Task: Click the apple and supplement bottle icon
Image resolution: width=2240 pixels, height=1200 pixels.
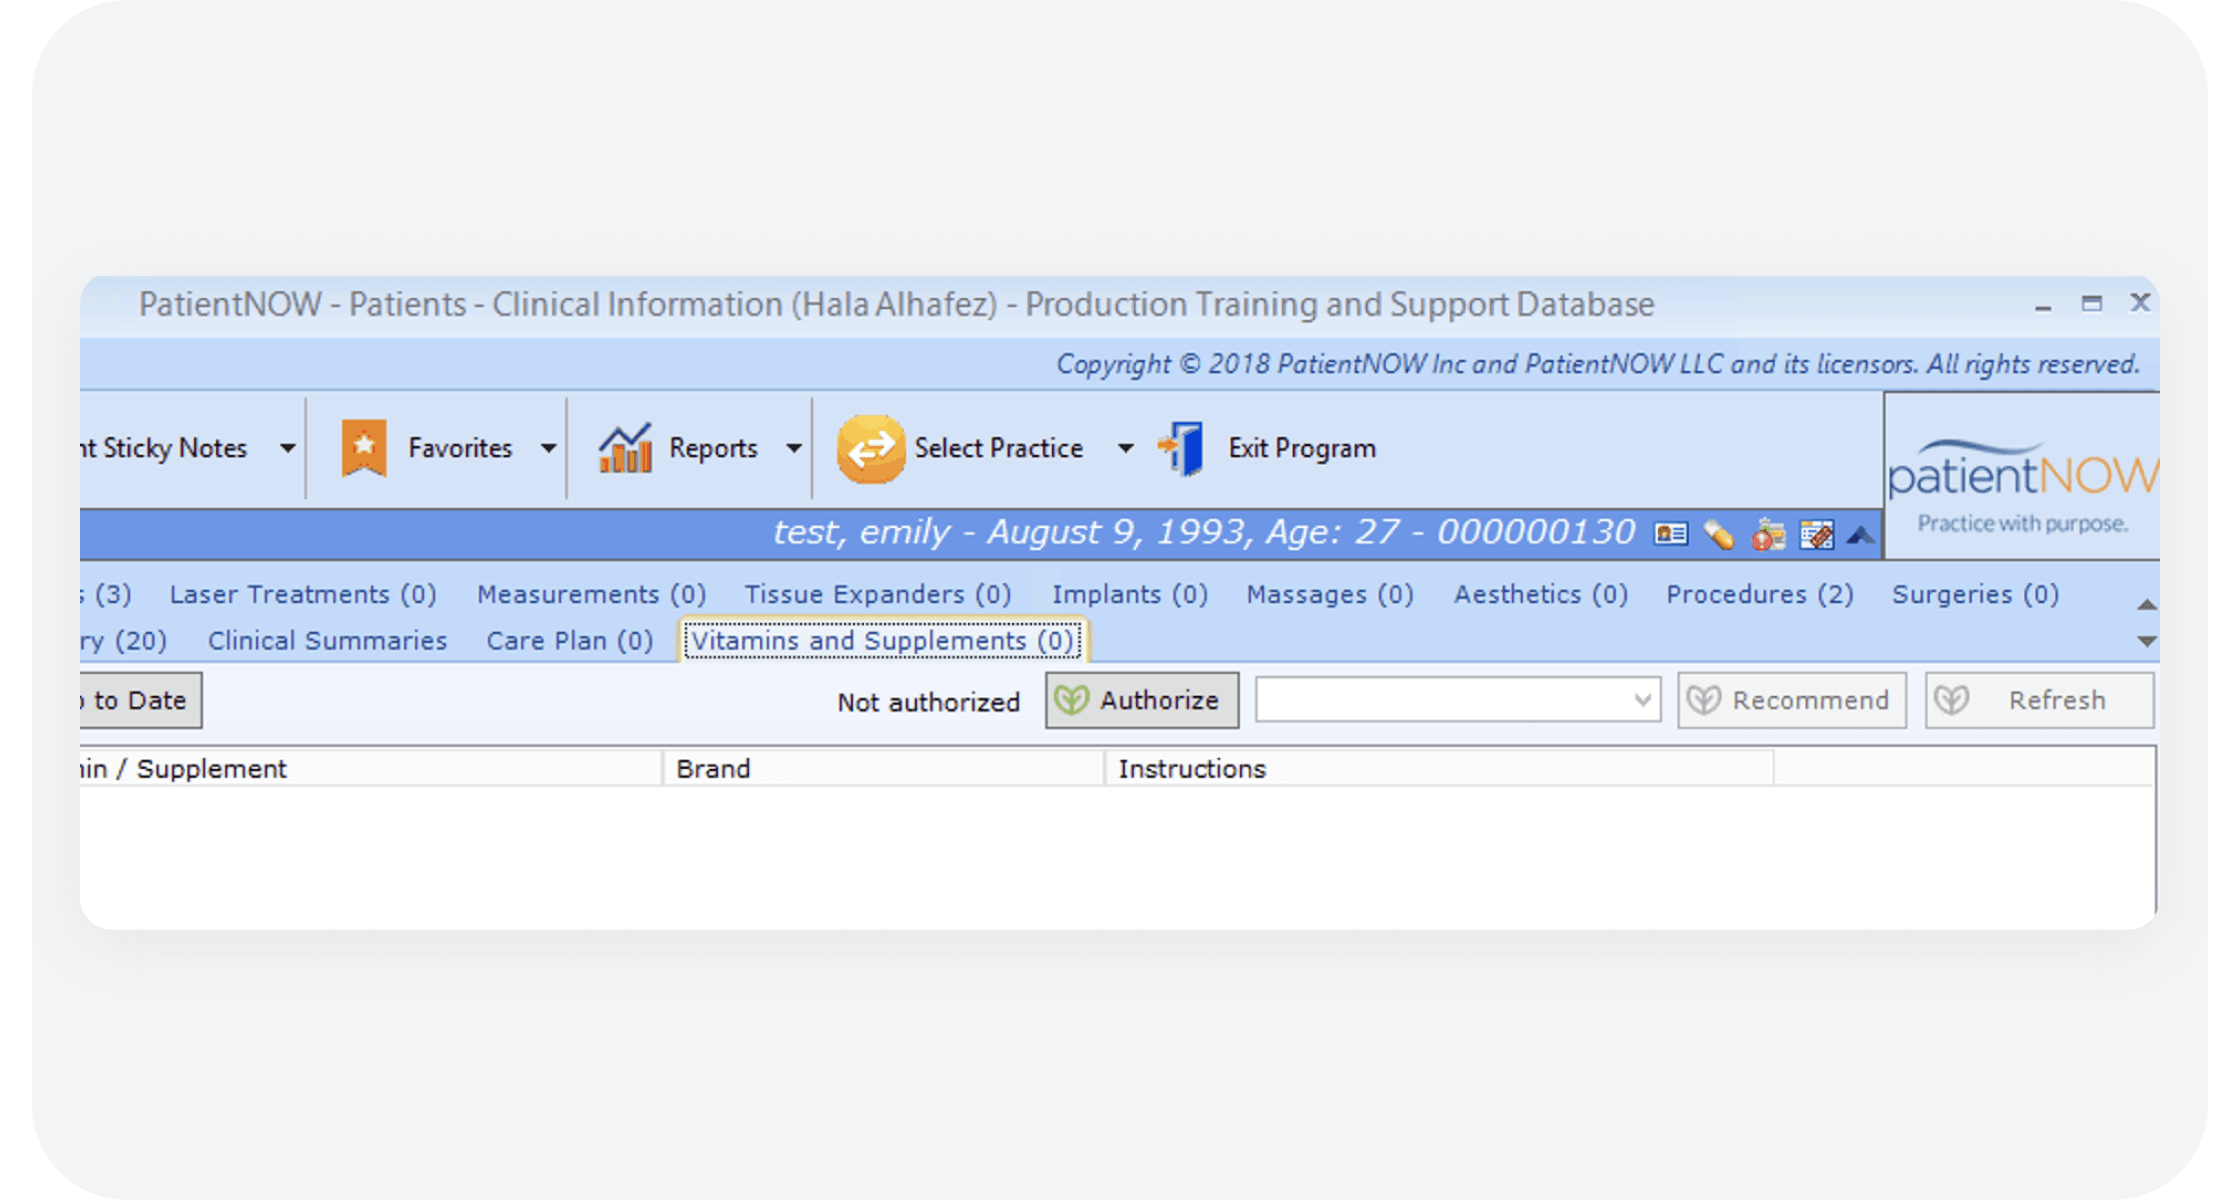Action: pos(1768,535)
